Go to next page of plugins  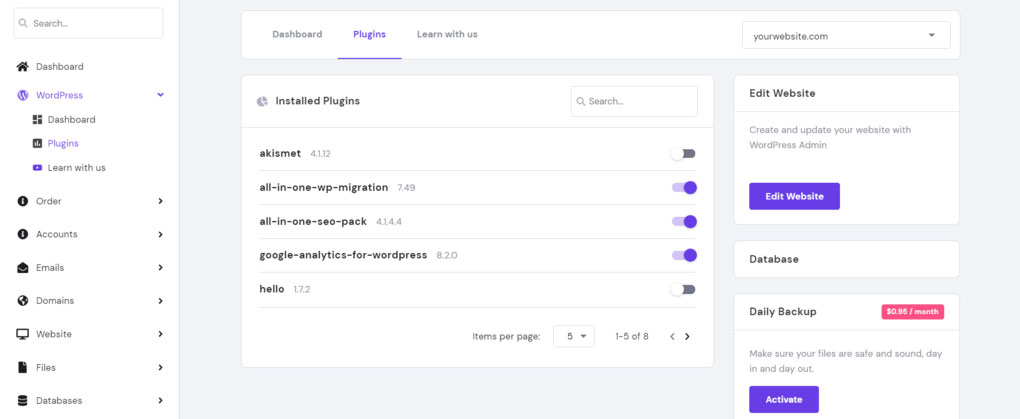click(x=687, y=336)
